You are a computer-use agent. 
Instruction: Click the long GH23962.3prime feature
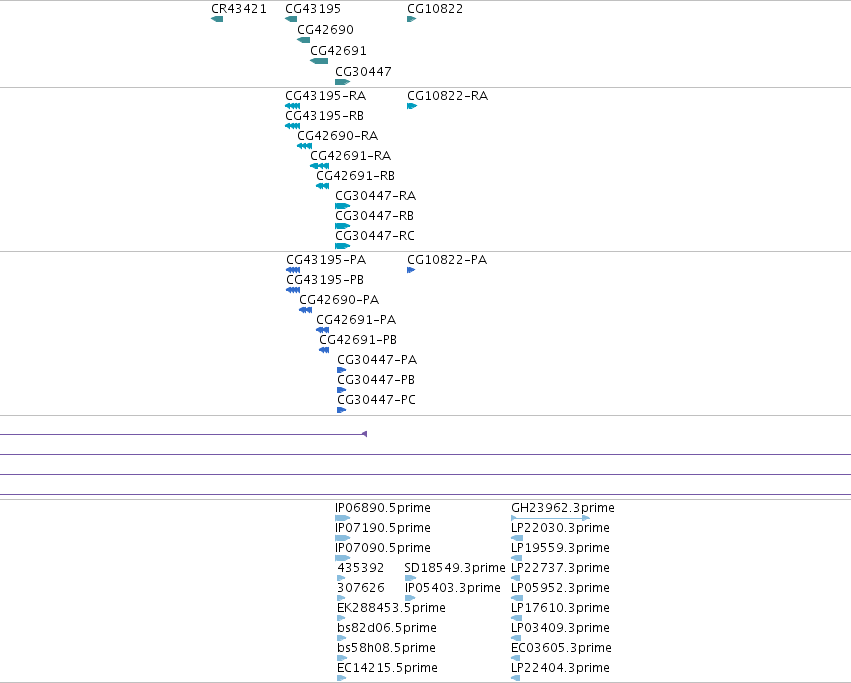(x=550, y=518)
